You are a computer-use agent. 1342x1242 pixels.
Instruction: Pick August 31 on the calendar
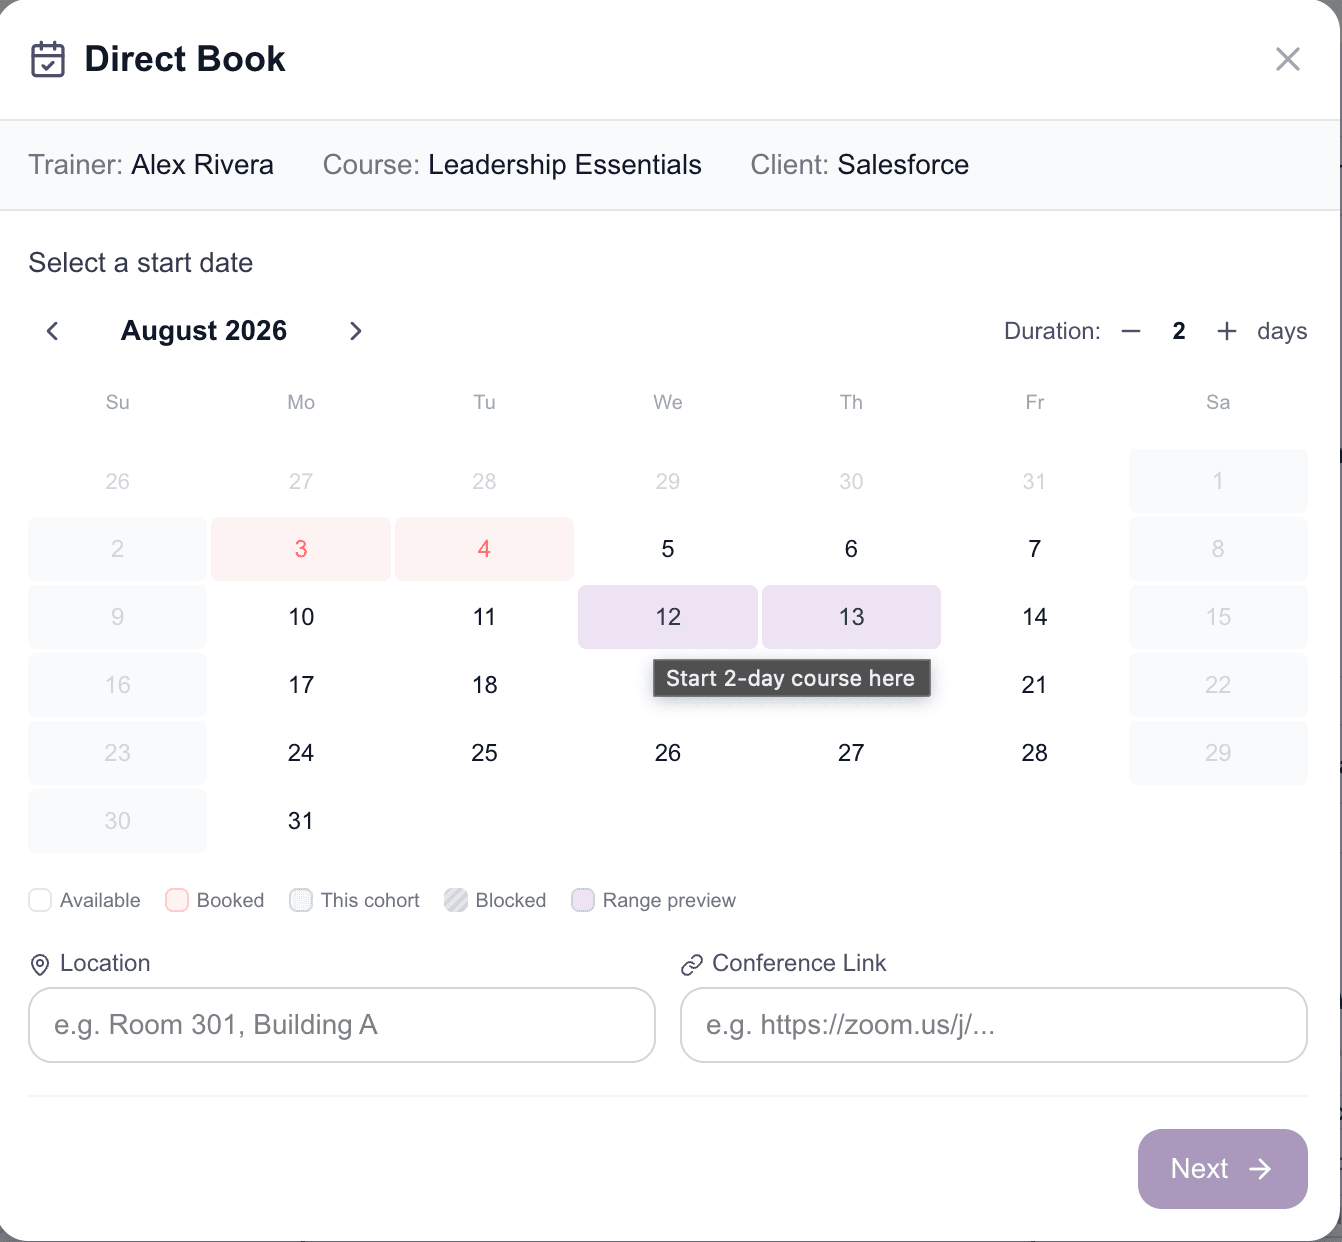pyautogui.click(x=301, y=821)
